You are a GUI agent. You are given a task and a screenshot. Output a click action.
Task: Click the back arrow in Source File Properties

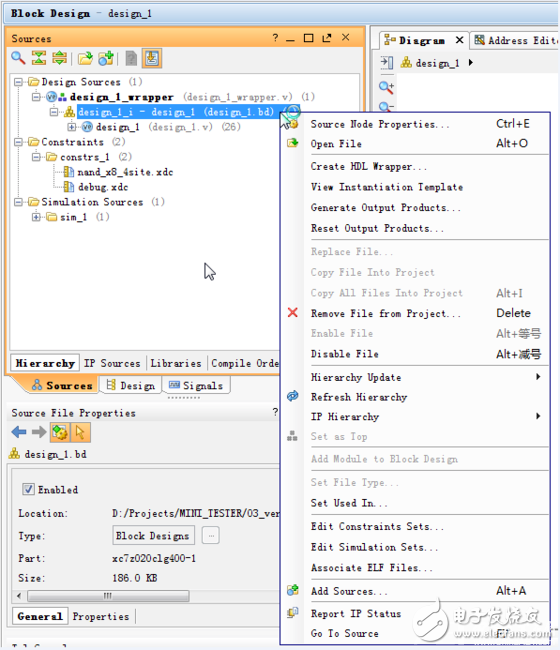tap(19, 432)
